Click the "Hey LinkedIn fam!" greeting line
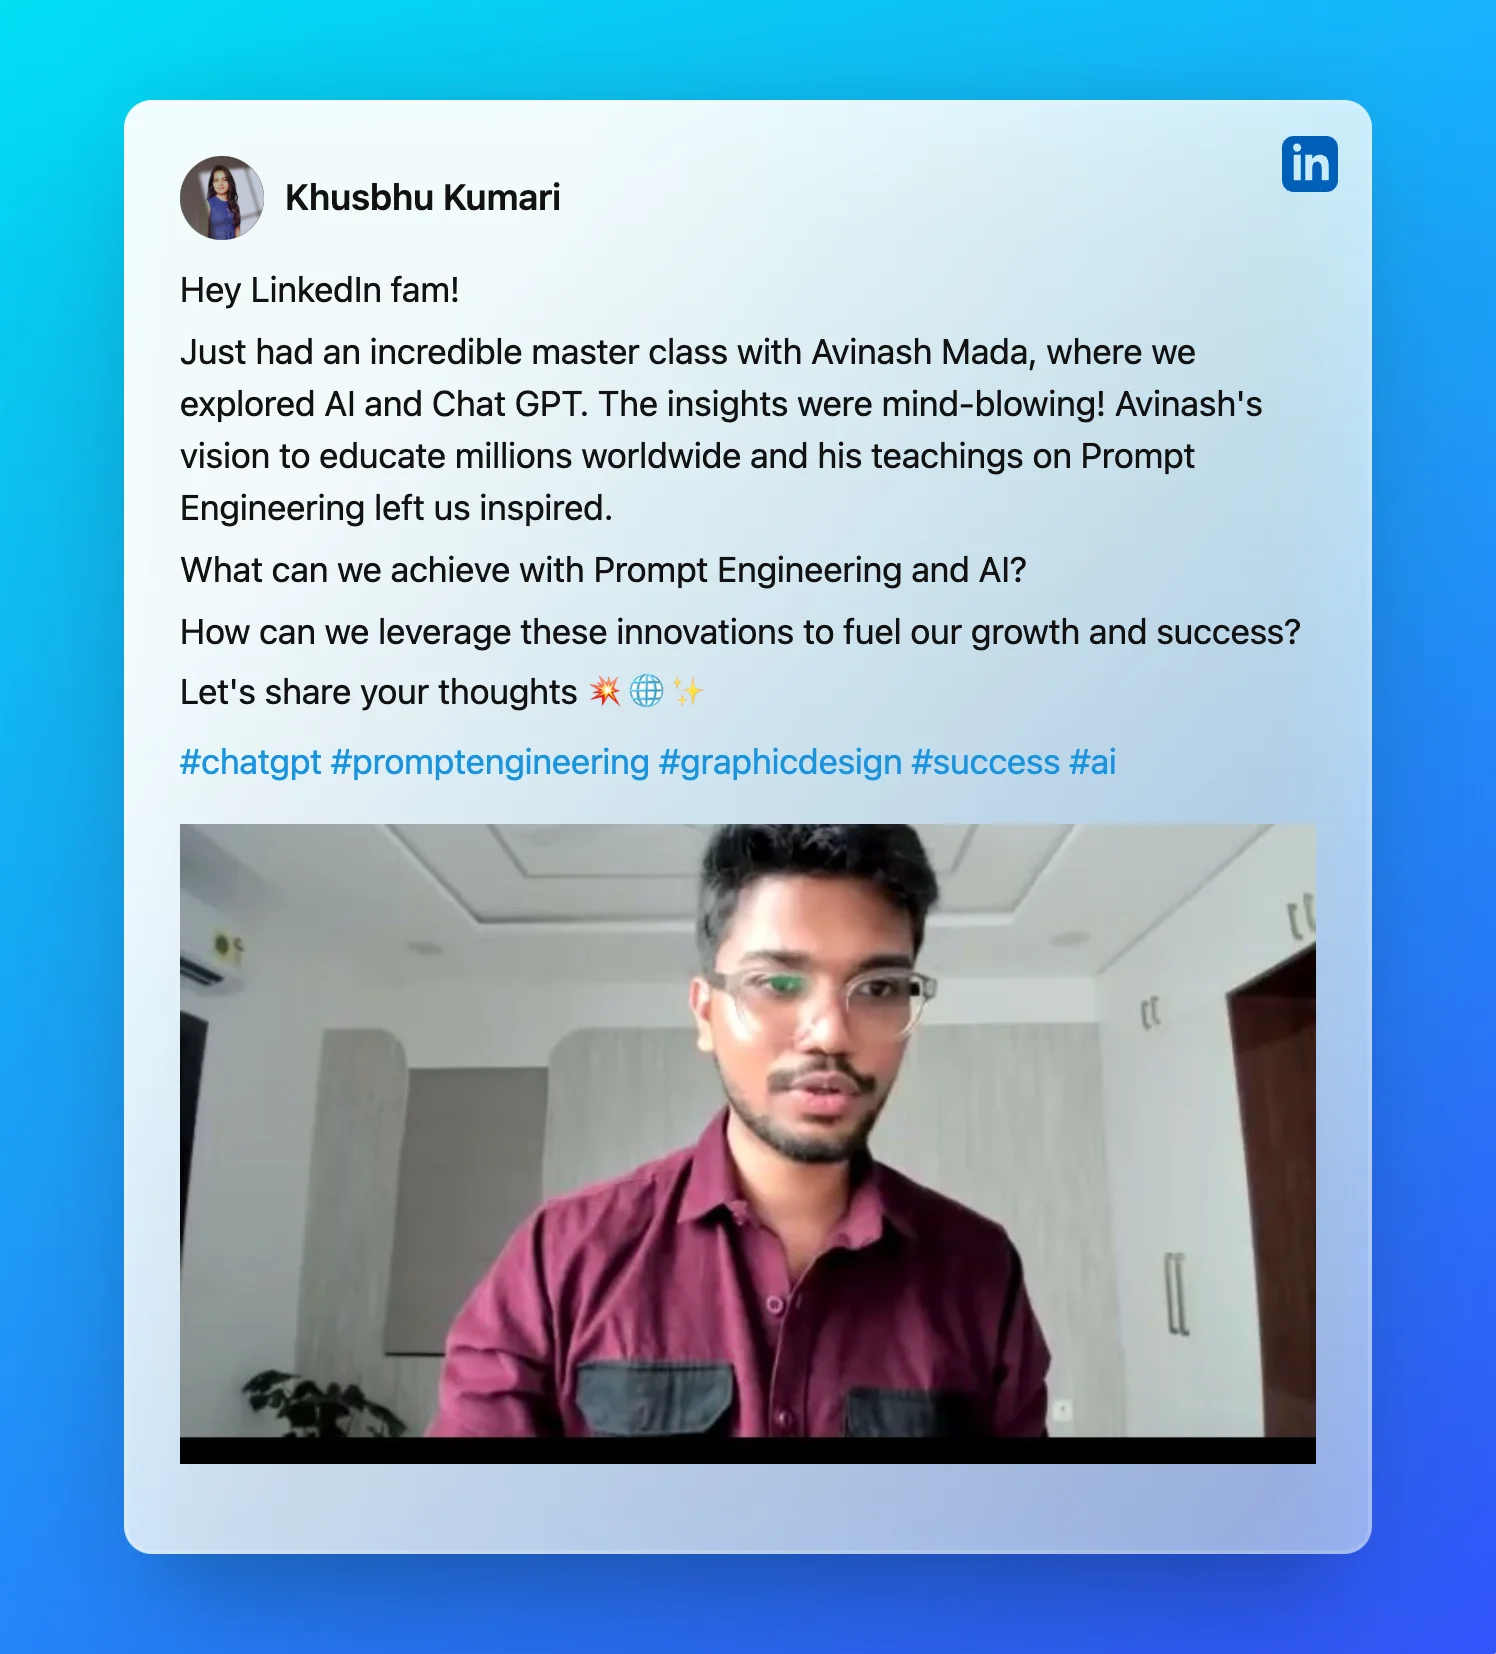Viewport: 1496px width, 1654px height. (320, 290)
